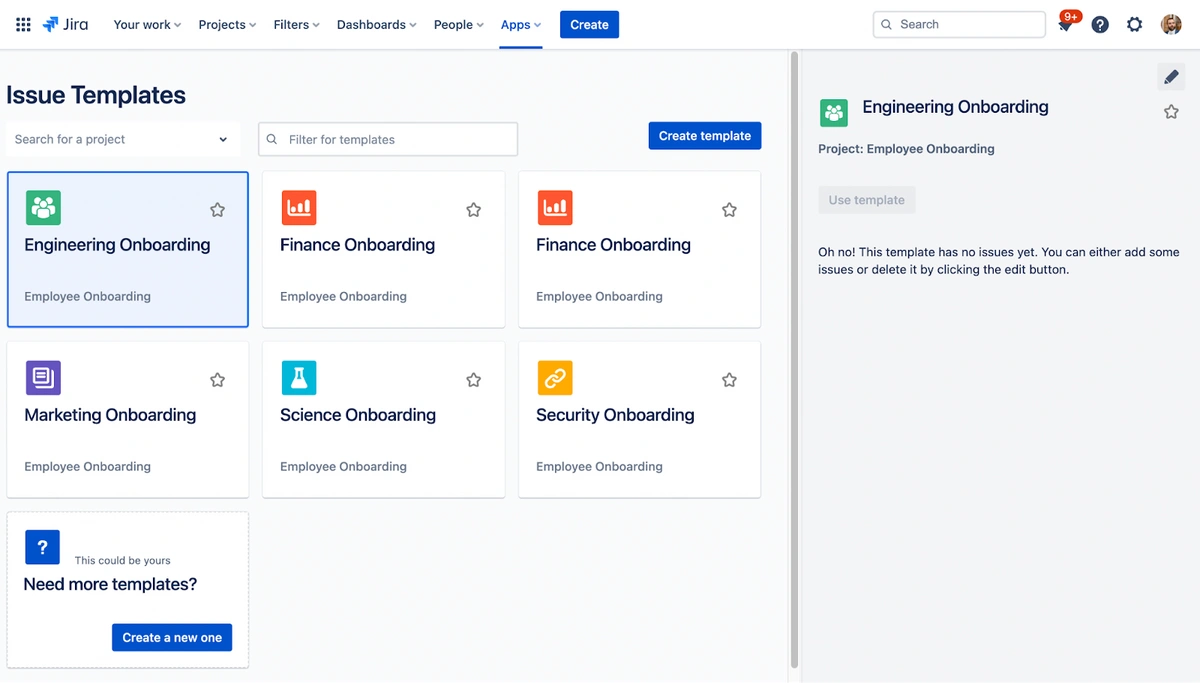Click the Create template button
The image size is (1200, 683).
[704, 135]
